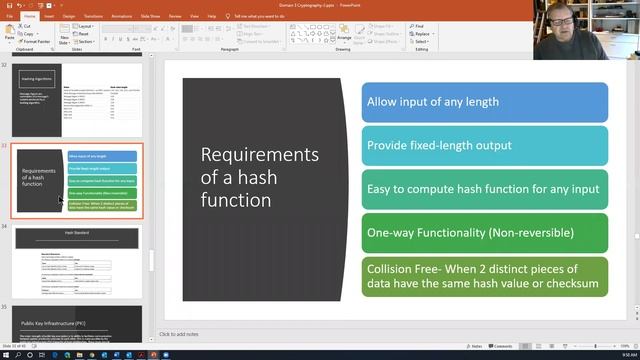Click the slide panel scroll down arrow
The height and width of the screenshot is (360, 640).
click(x=151, y=339)
